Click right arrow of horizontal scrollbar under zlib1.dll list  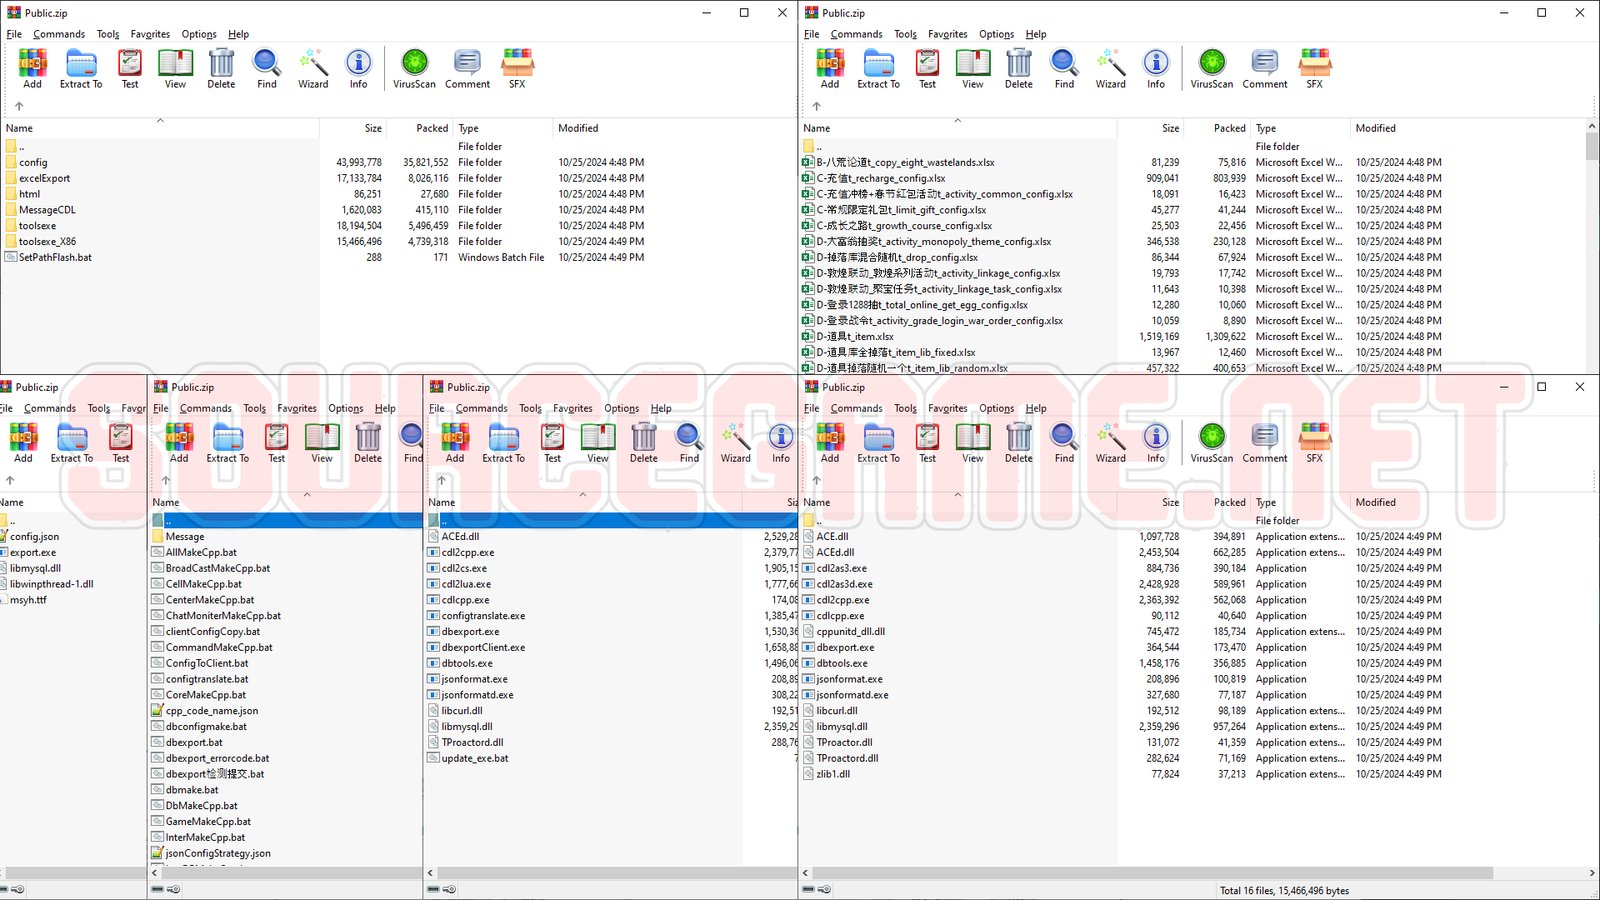click(1591, 873)
